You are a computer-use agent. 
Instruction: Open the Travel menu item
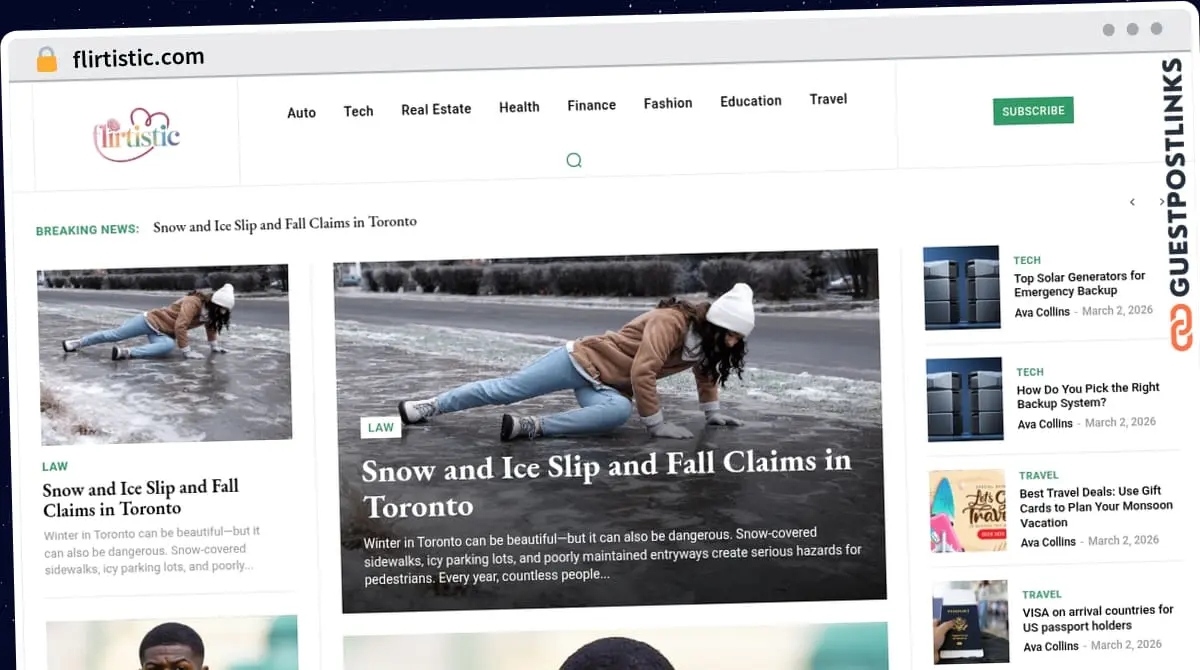(x=828, y=99)
